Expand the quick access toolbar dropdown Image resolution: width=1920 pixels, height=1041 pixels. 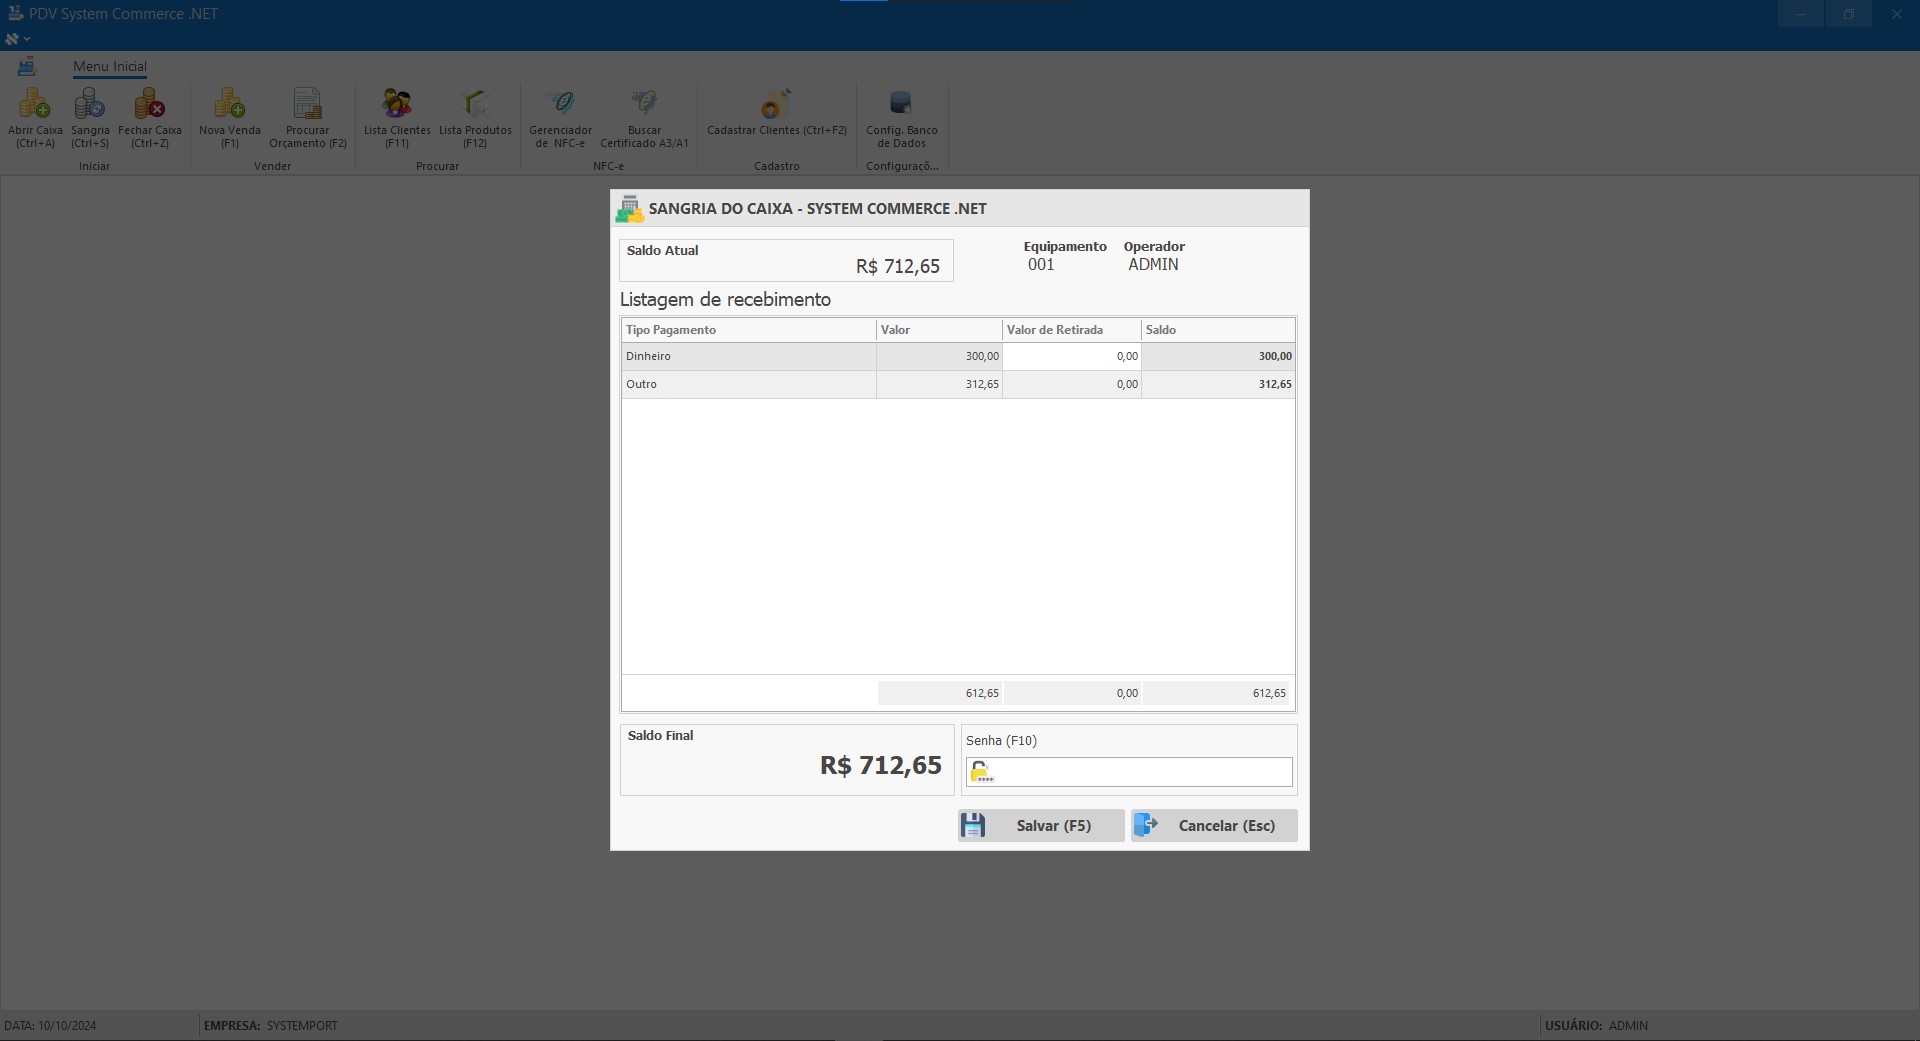coord(27,39)
